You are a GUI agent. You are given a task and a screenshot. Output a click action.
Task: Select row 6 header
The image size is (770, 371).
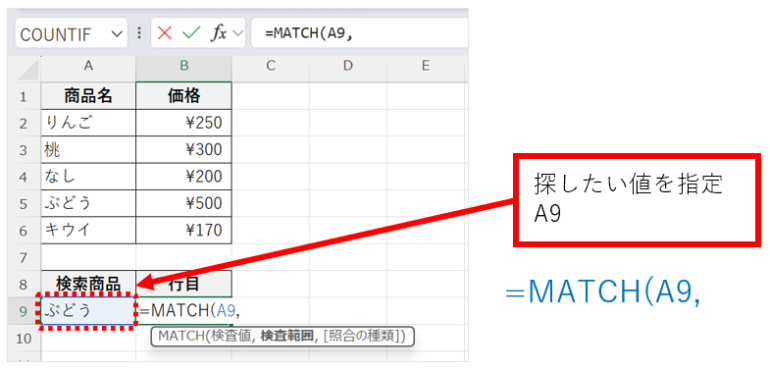(24, 230)
